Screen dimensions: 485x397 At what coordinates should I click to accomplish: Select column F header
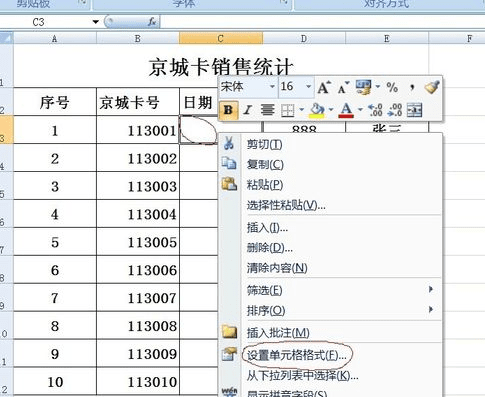tap(457, 38)
